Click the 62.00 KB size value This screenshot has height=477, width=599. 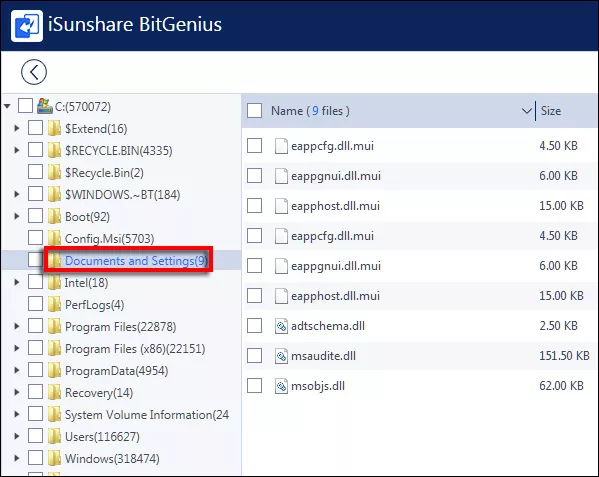[561, 386]
